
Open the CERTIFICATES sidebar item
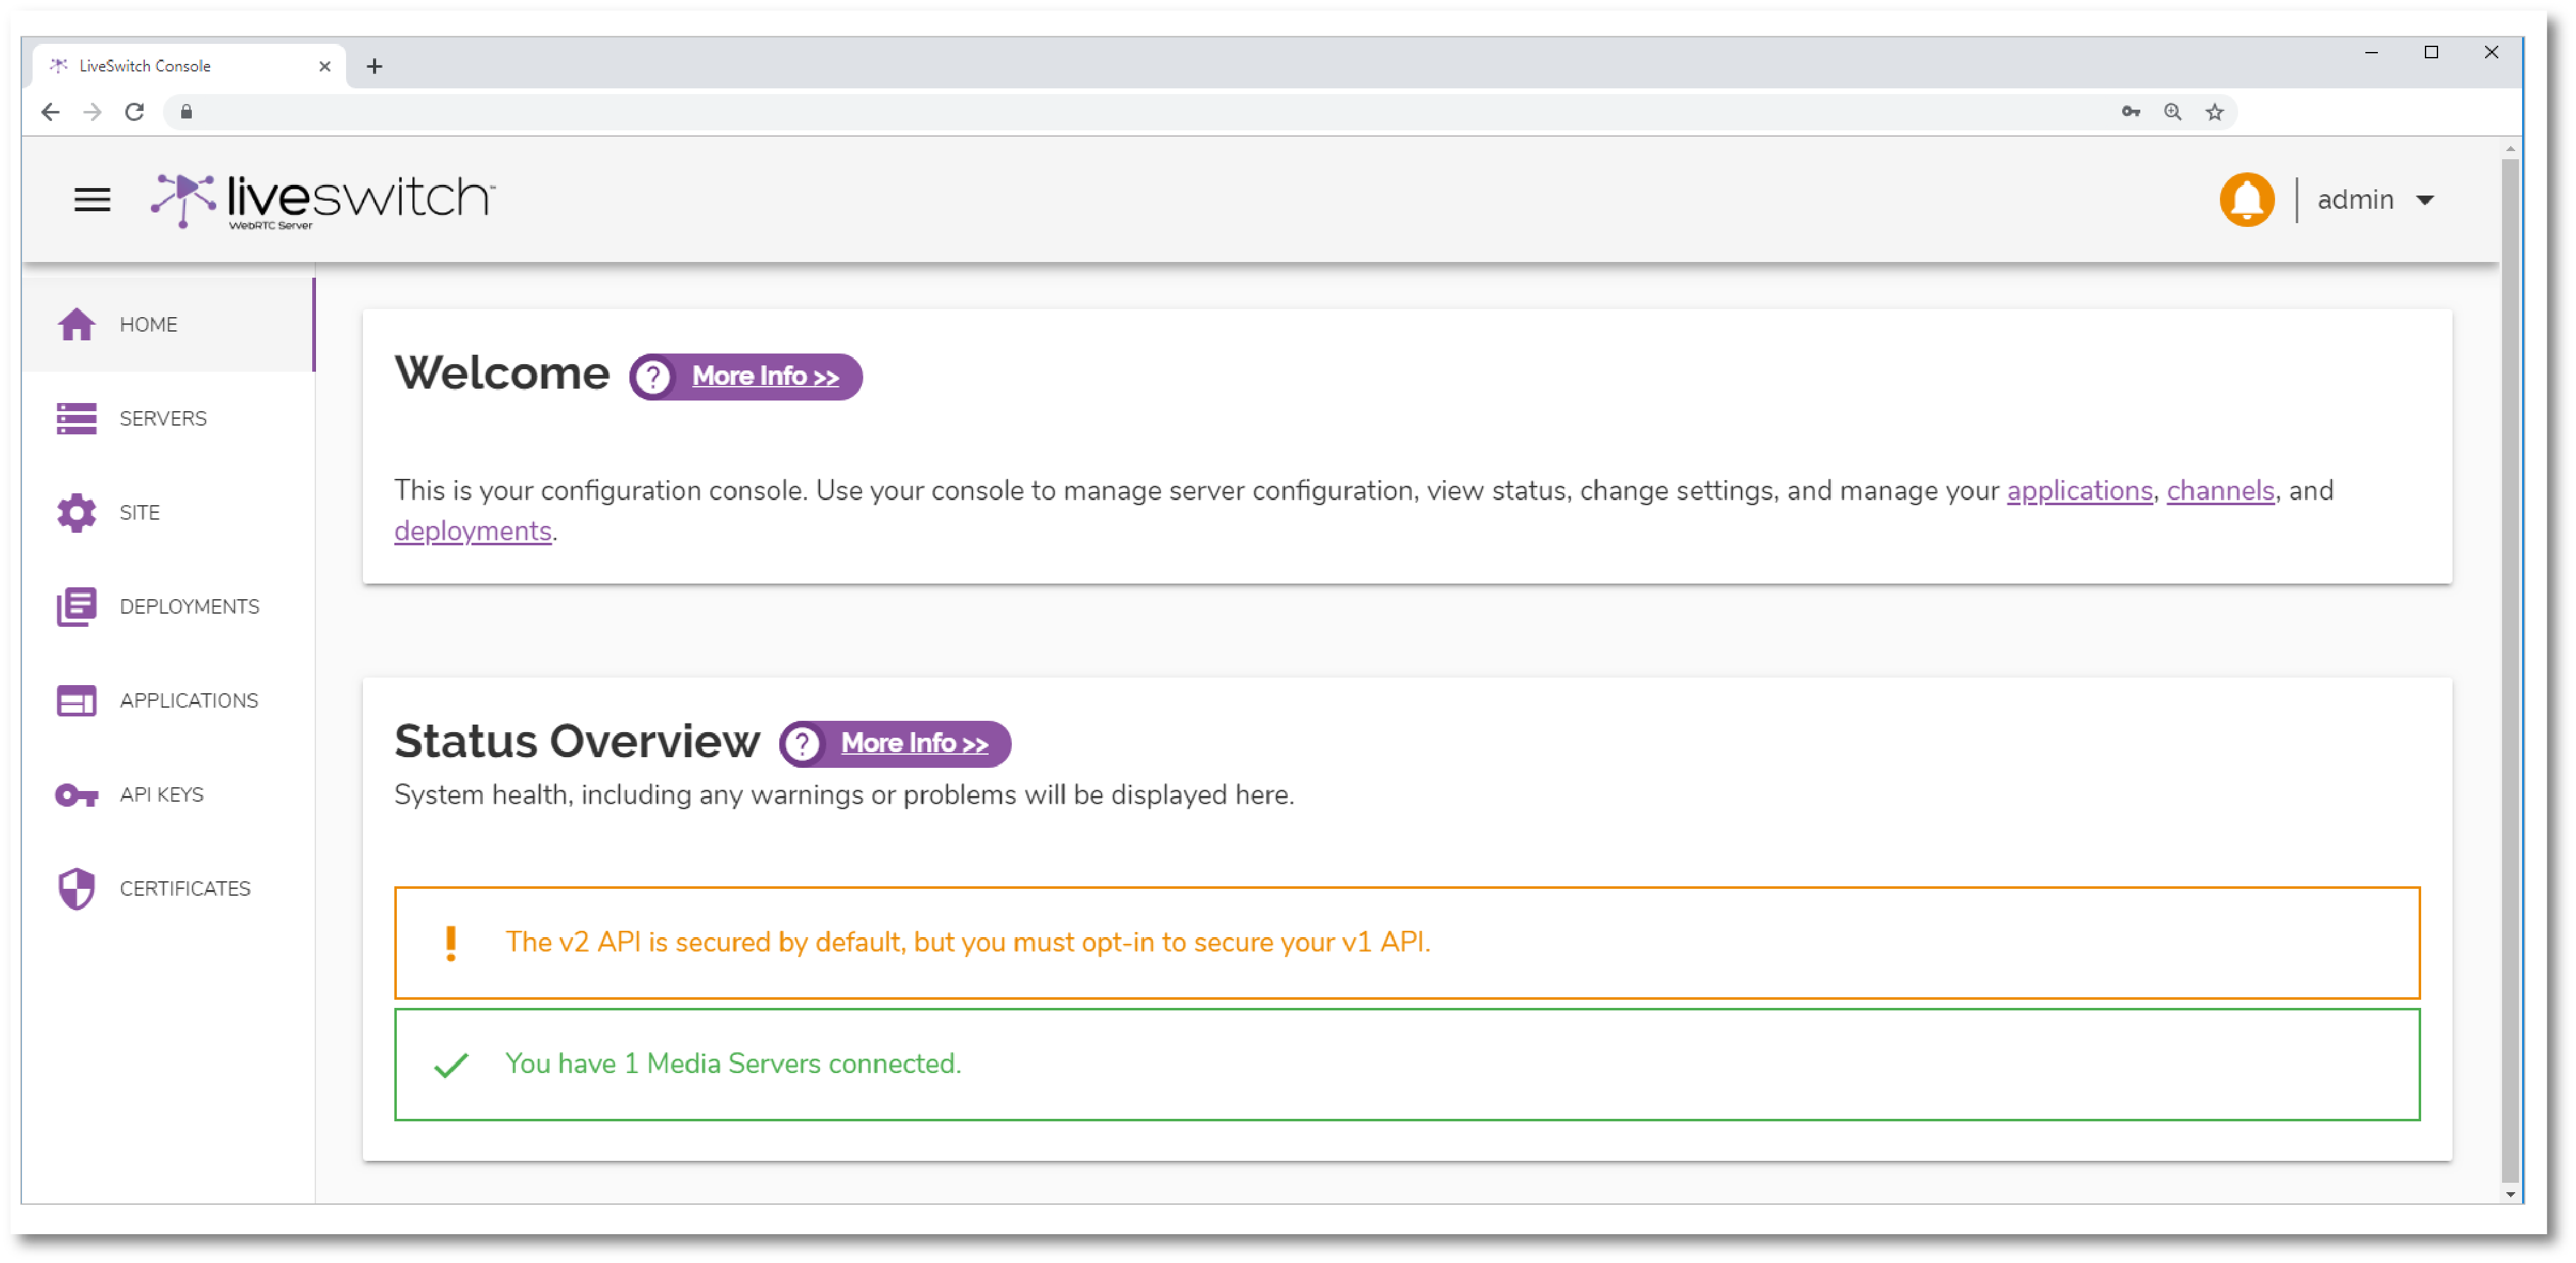pos(185,889)
